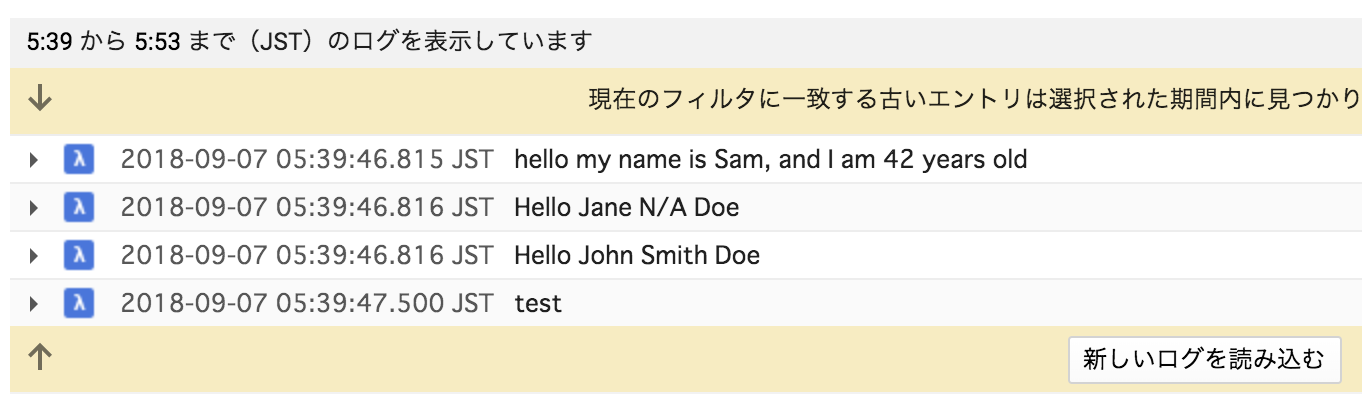Click message 'hello my name is Sam'
The height and width of the screenshot is (402, 1362).
pyautogui.click(x=770, y=159)
